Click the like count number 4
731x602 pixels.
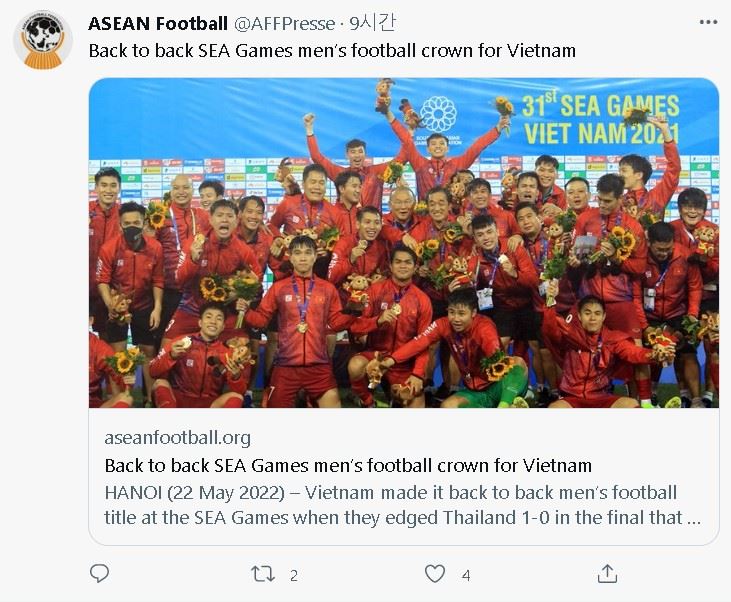click(466, 576)
